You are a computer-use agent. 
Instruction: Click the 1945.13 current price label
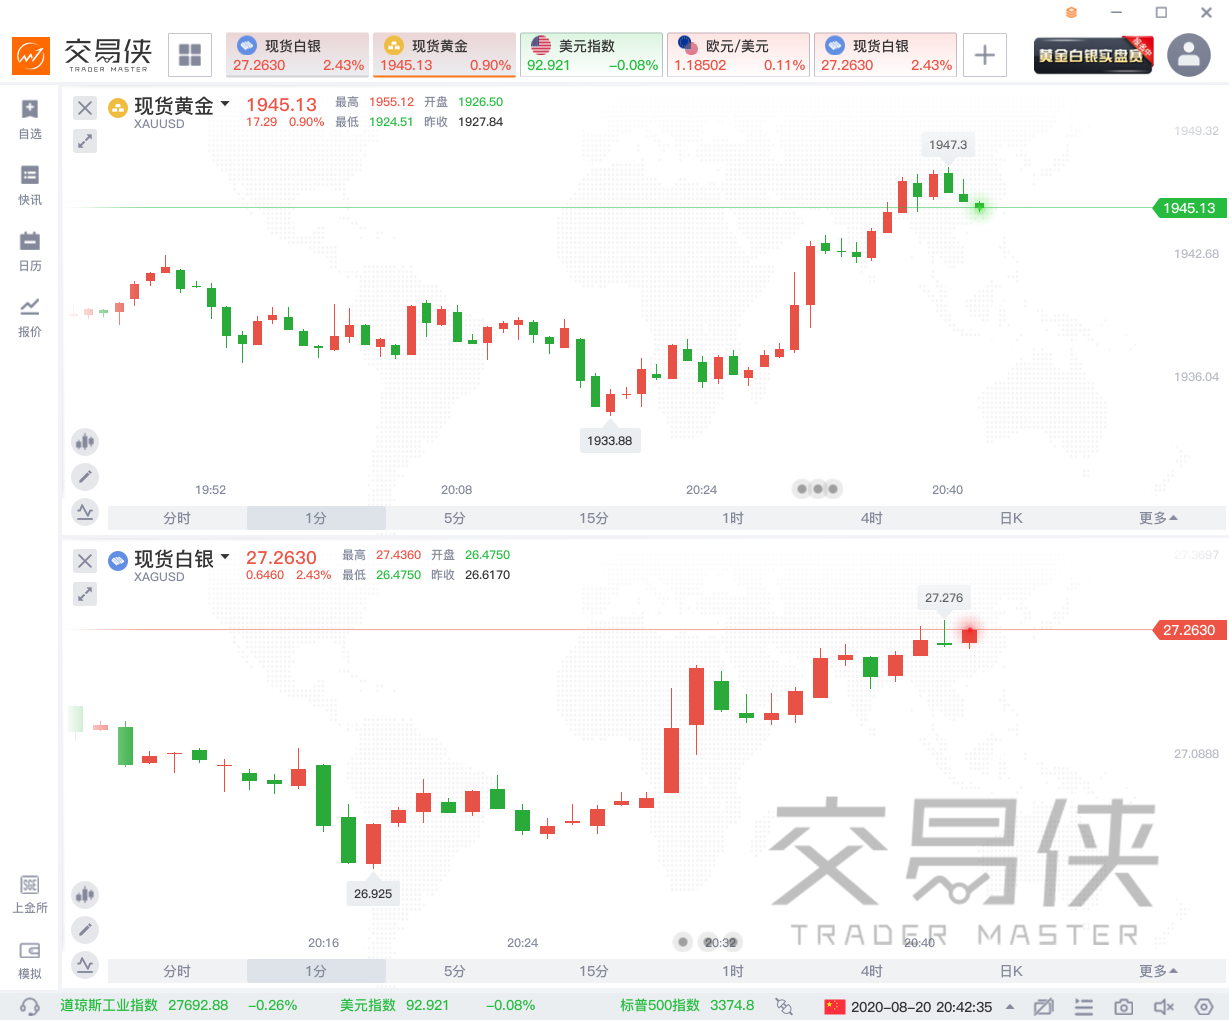tap(1189, 208)
